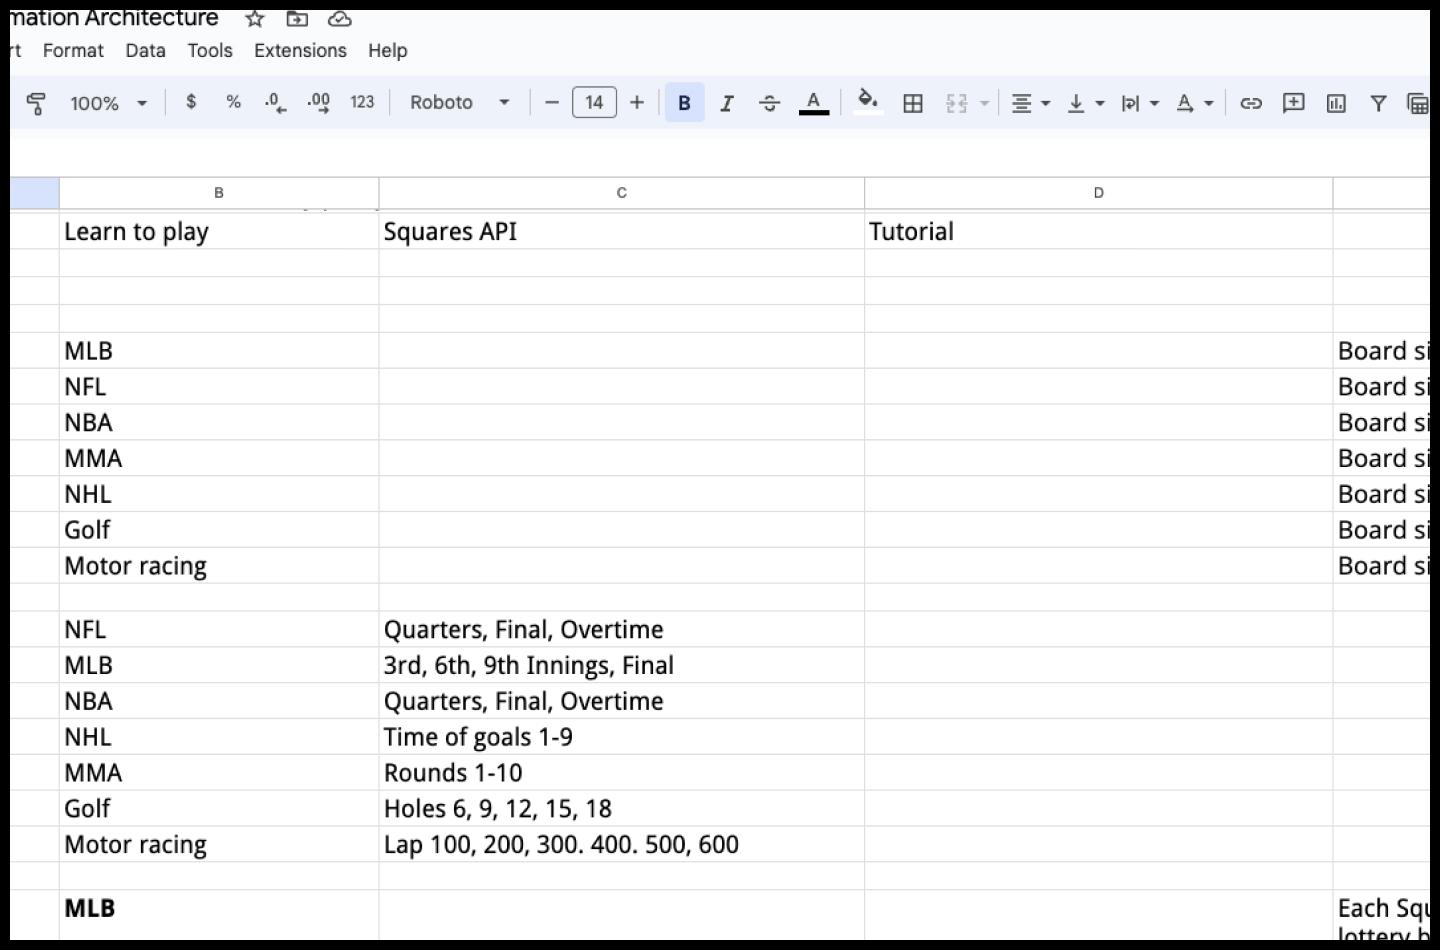Select the 'Squares API' cell
The height and width of the screenshot is (950, 1440).
coord(621,231)
